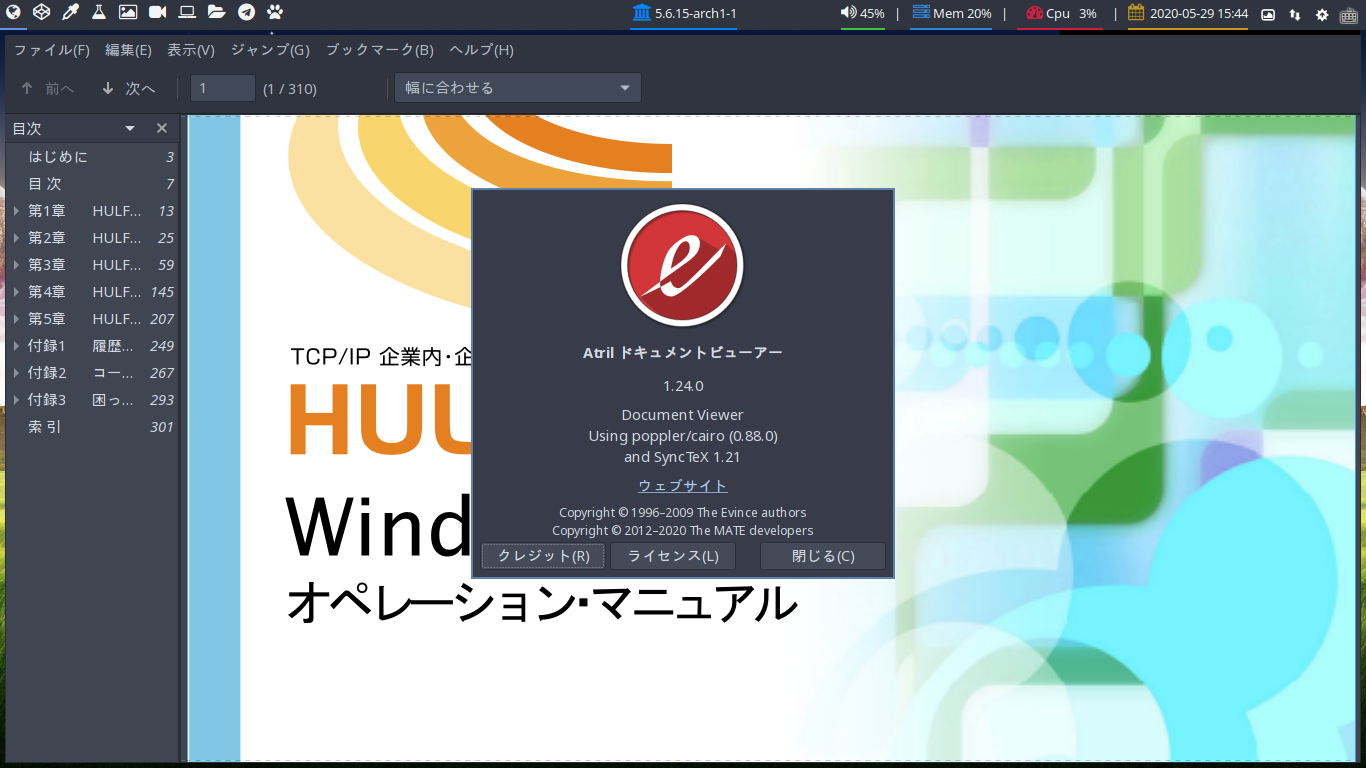Open the 幅に合わせる zoom dropdown
The width and height of the screenshot is (1366, 768).
518,88
